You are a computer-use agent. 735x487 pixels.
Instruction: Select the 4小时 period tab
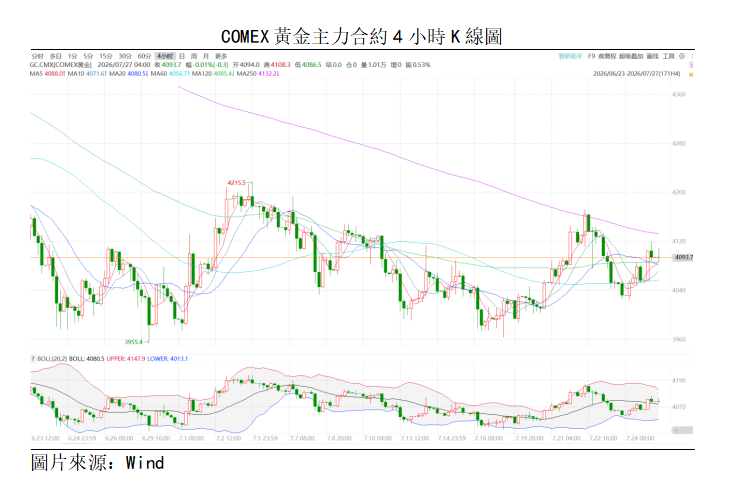[165, 56]
